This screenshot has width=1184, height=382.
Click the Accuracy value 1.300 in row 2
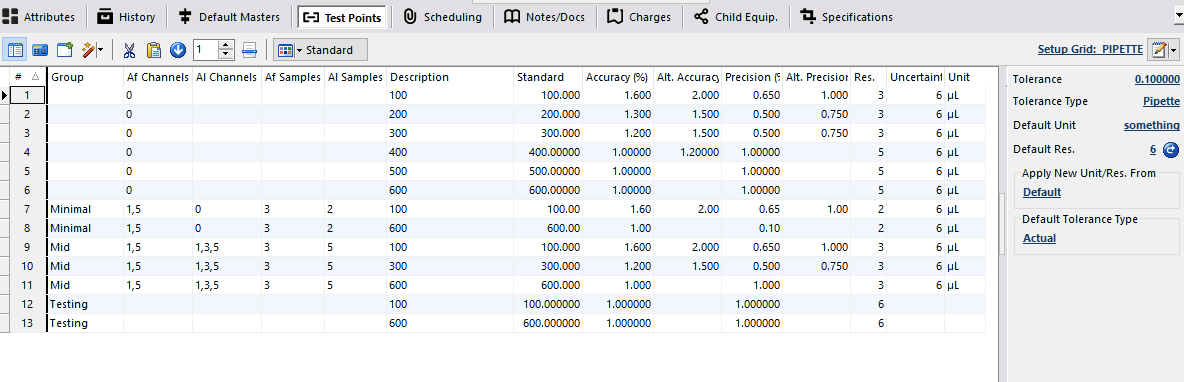tap(618, 115)
